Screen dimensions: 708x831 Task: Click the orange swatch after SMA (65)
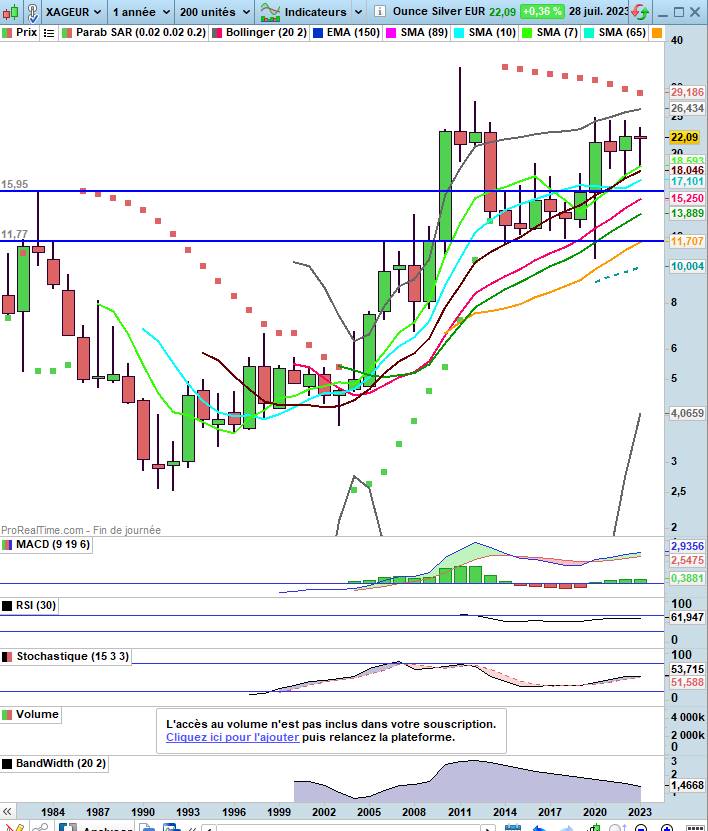657,33
